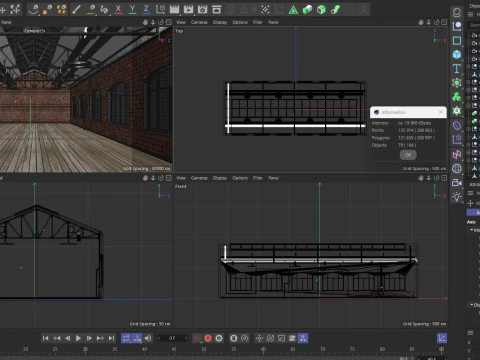Click the purple Field capsule icon
This screenshot has width=480, height=360.
(x=457, y=125)
